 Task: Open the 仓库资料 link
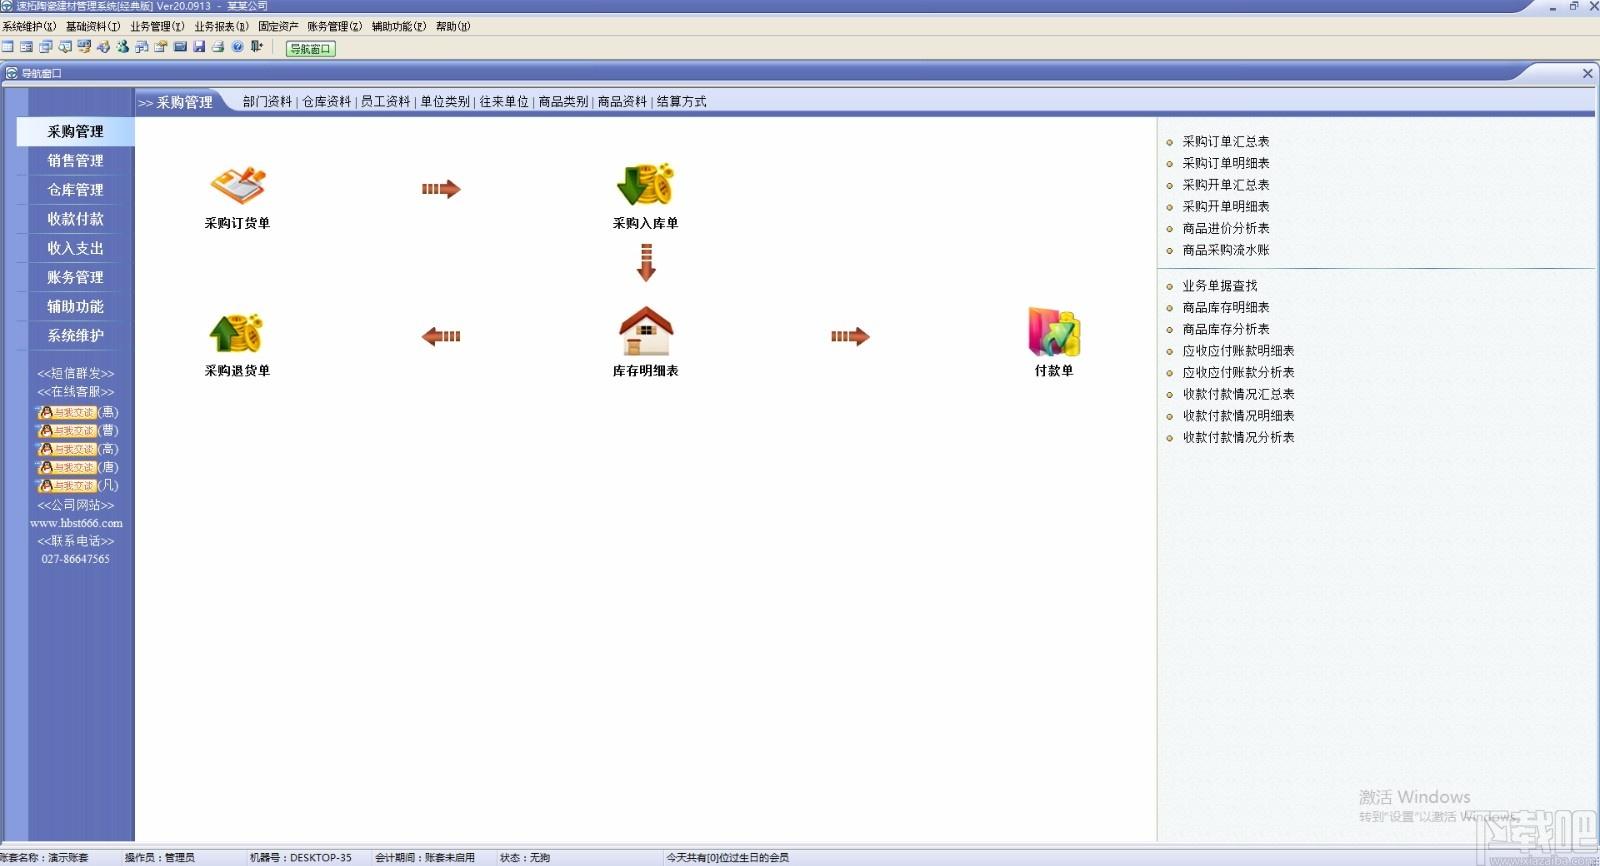(x=327, y=102)
